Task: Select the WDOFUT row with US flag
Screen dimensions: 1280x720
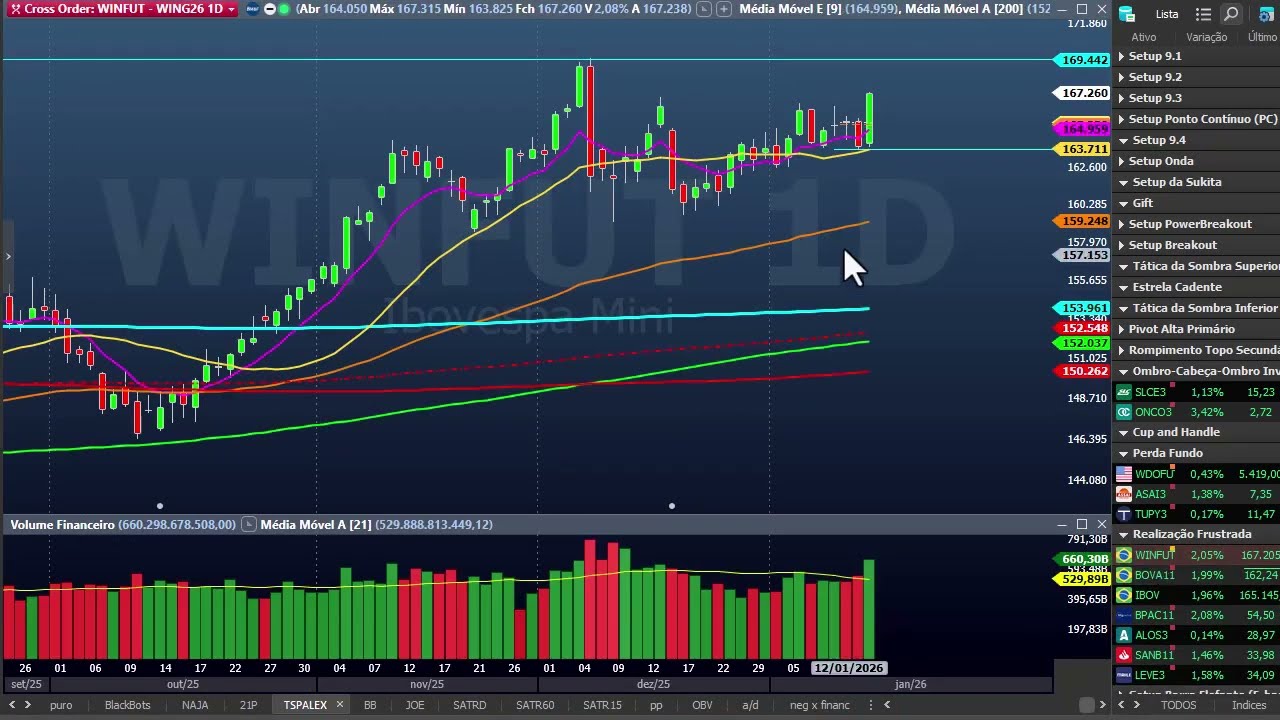Action: (1196, 474)
